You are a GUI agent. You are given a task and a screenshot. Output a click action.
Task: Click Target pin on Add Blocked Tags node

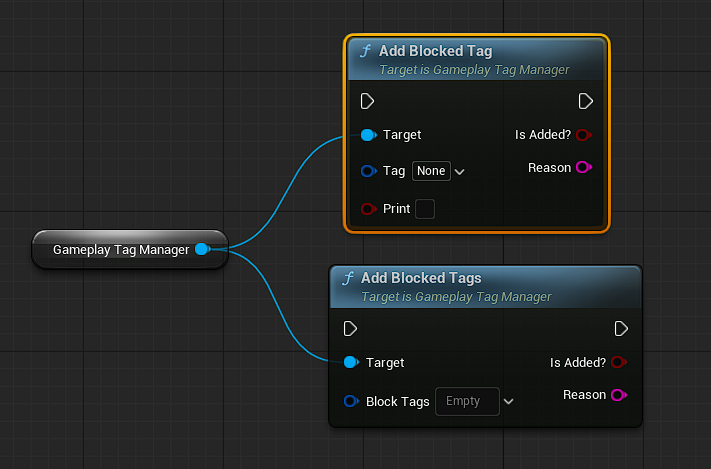coord(350,362)
